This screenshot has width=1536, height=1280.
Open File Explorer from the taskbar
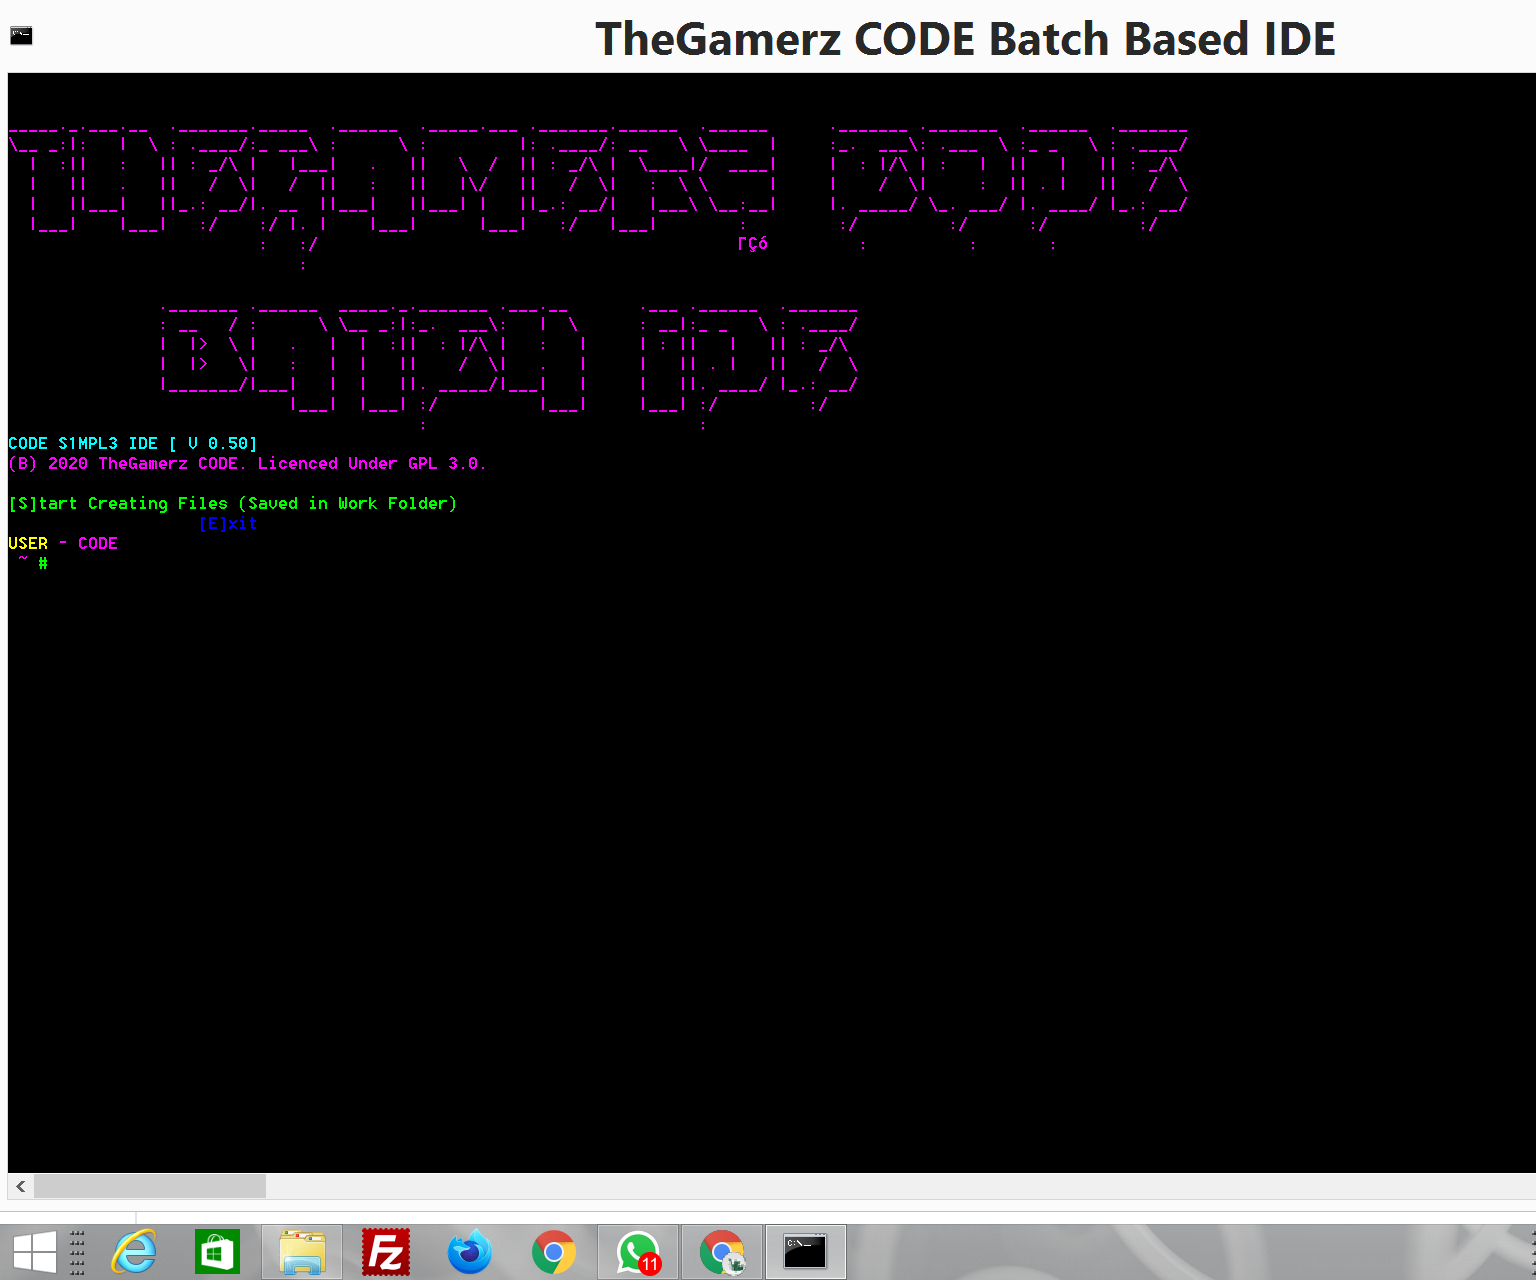pyautogui.click(x=301, y=1251)
